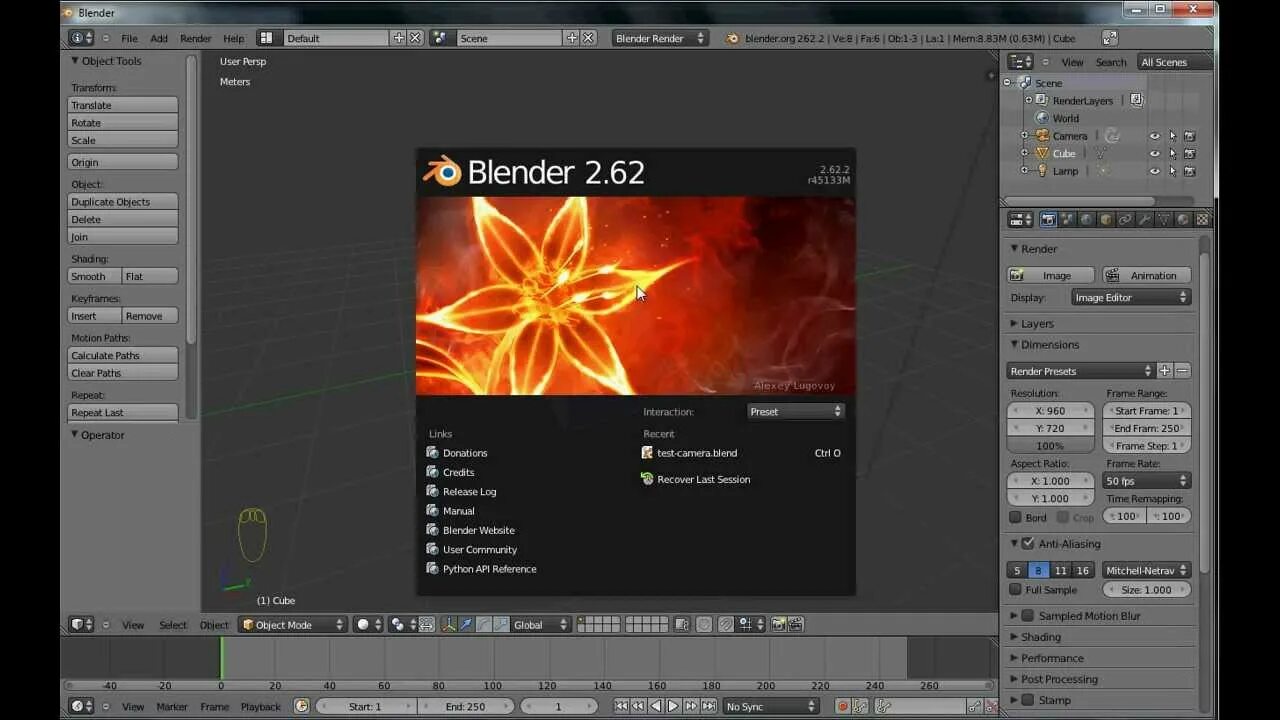Click the OpenGL render animation clapper icon
Image resolution: width=1280 pixels, height=720 pixels.
[x=795, y=624]
